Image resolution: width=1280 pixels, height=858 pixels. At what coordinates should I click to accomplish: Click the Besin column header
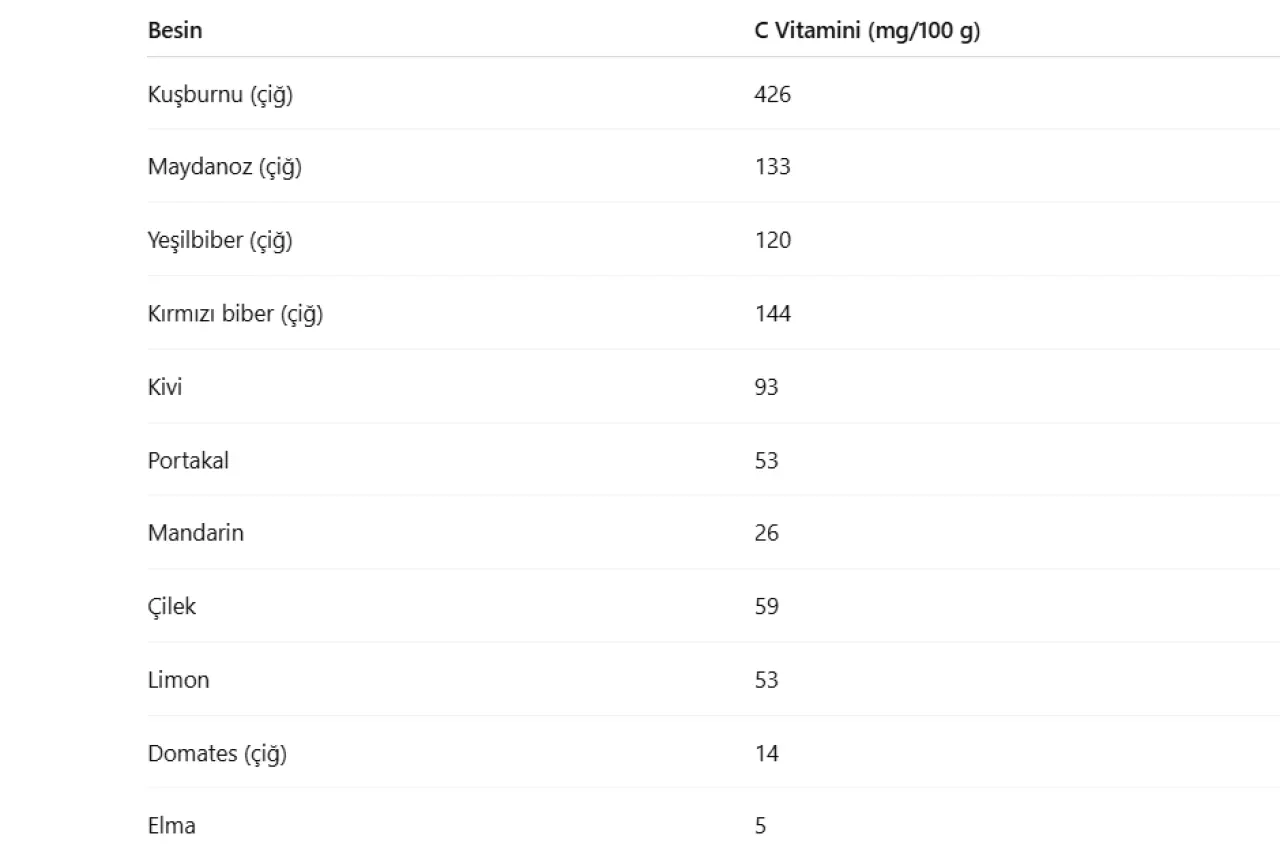[x=175, y=31]
